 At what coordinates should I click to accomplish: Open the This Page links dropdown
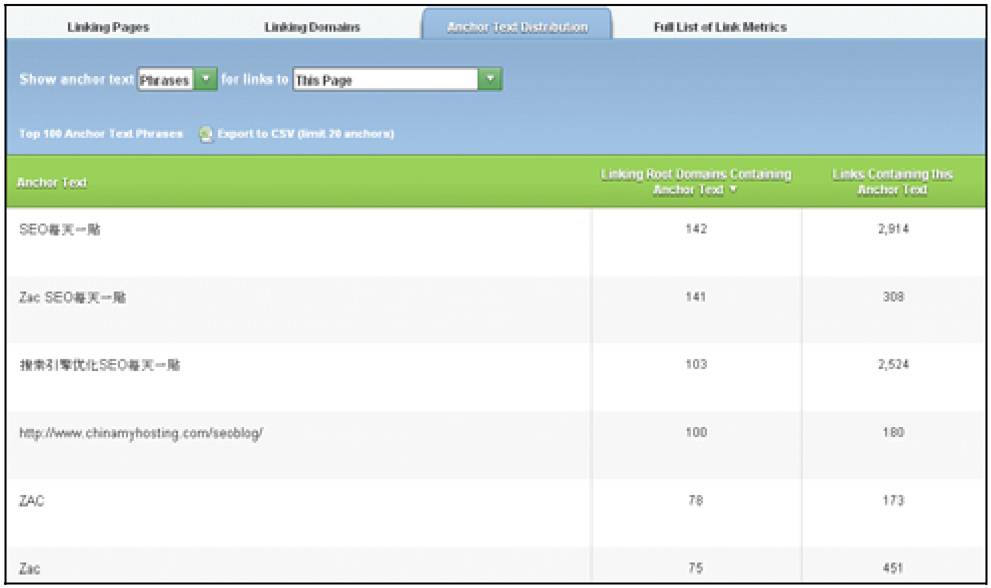tap(398, 80)
